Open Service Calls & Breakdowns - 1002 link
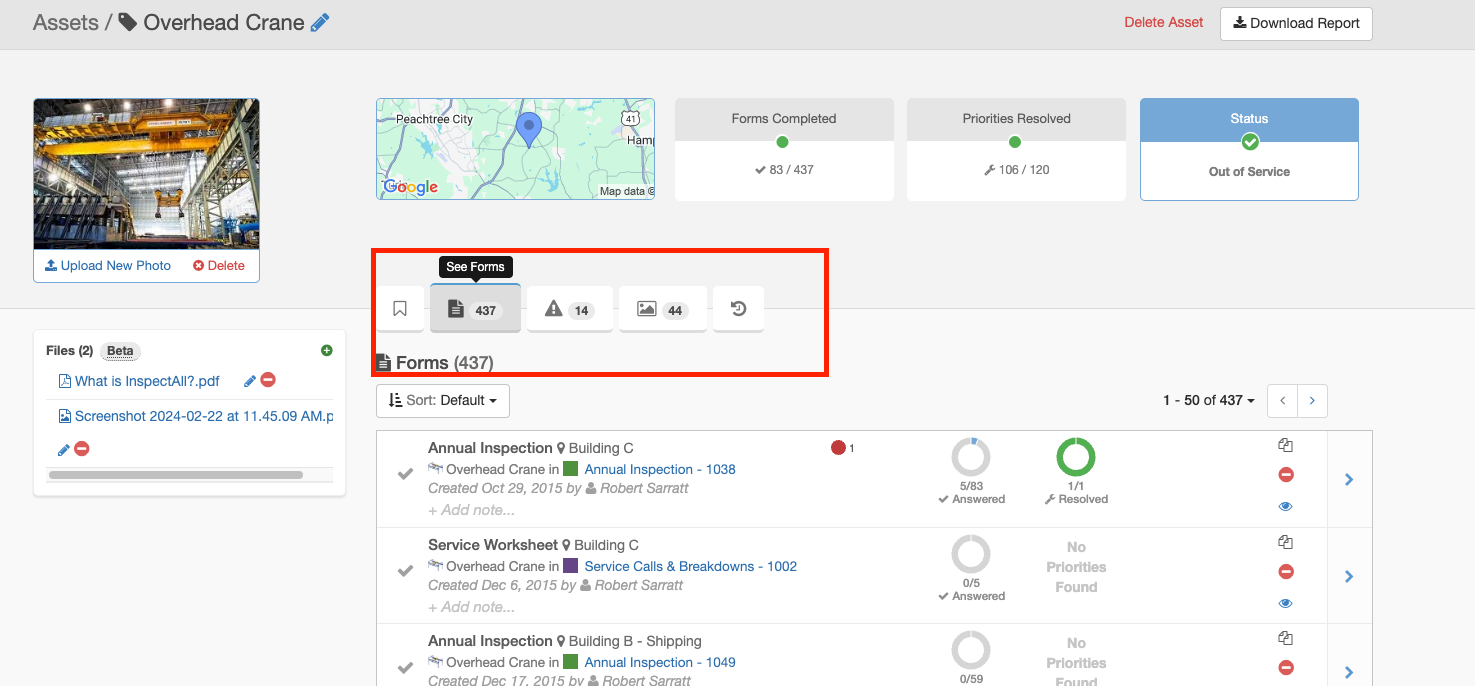 click(x=691, y=566)
